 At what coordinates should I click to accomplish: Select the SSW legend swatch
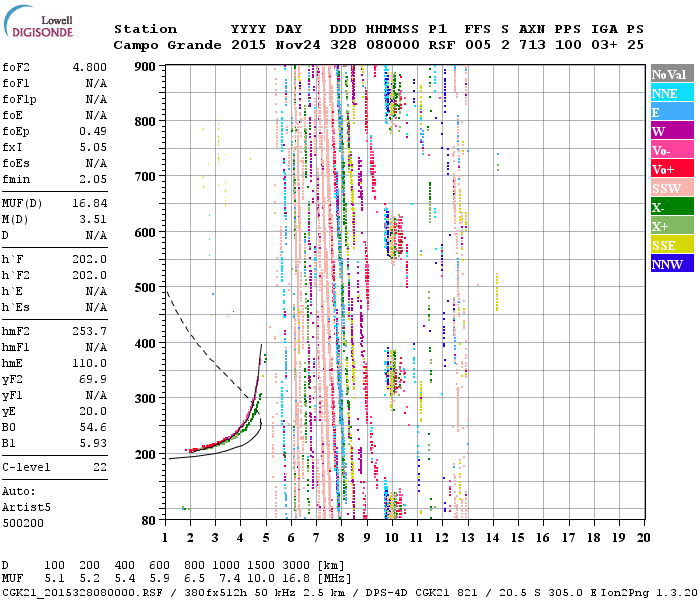pyautogui.click(x=672, y=188)
